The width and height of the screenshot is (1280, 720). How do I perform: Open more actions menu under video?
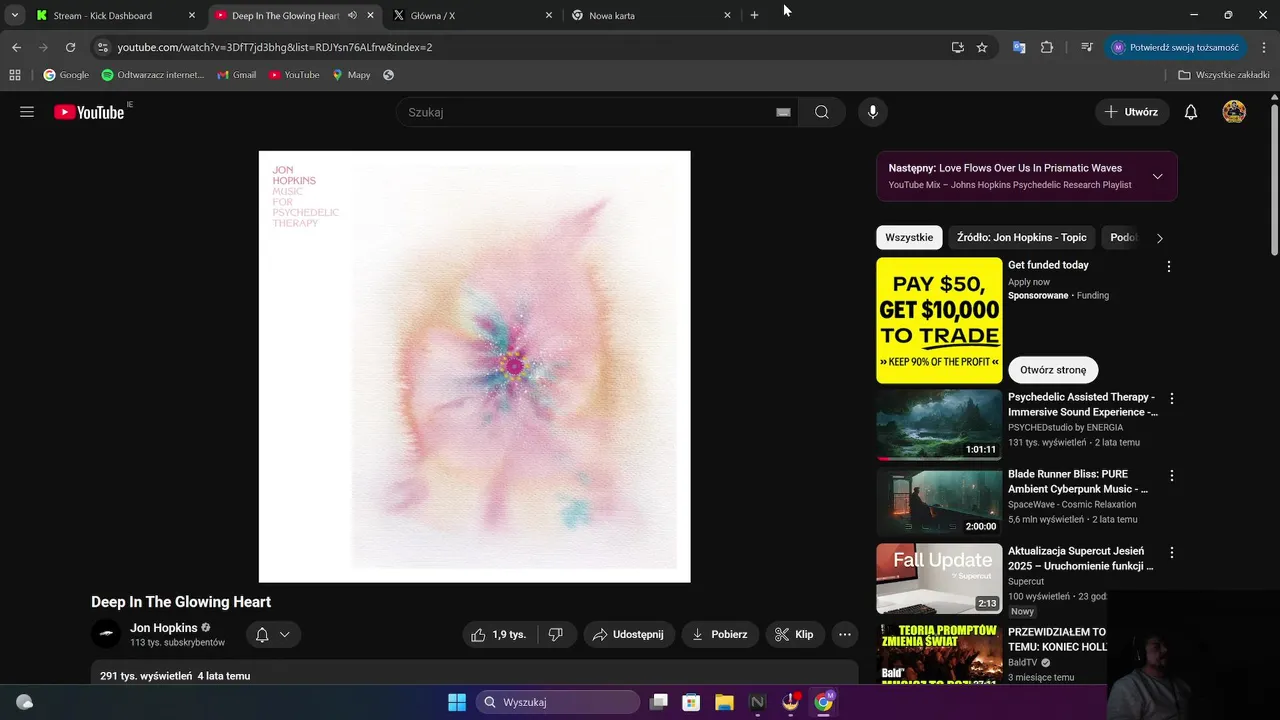coord(845,634)
